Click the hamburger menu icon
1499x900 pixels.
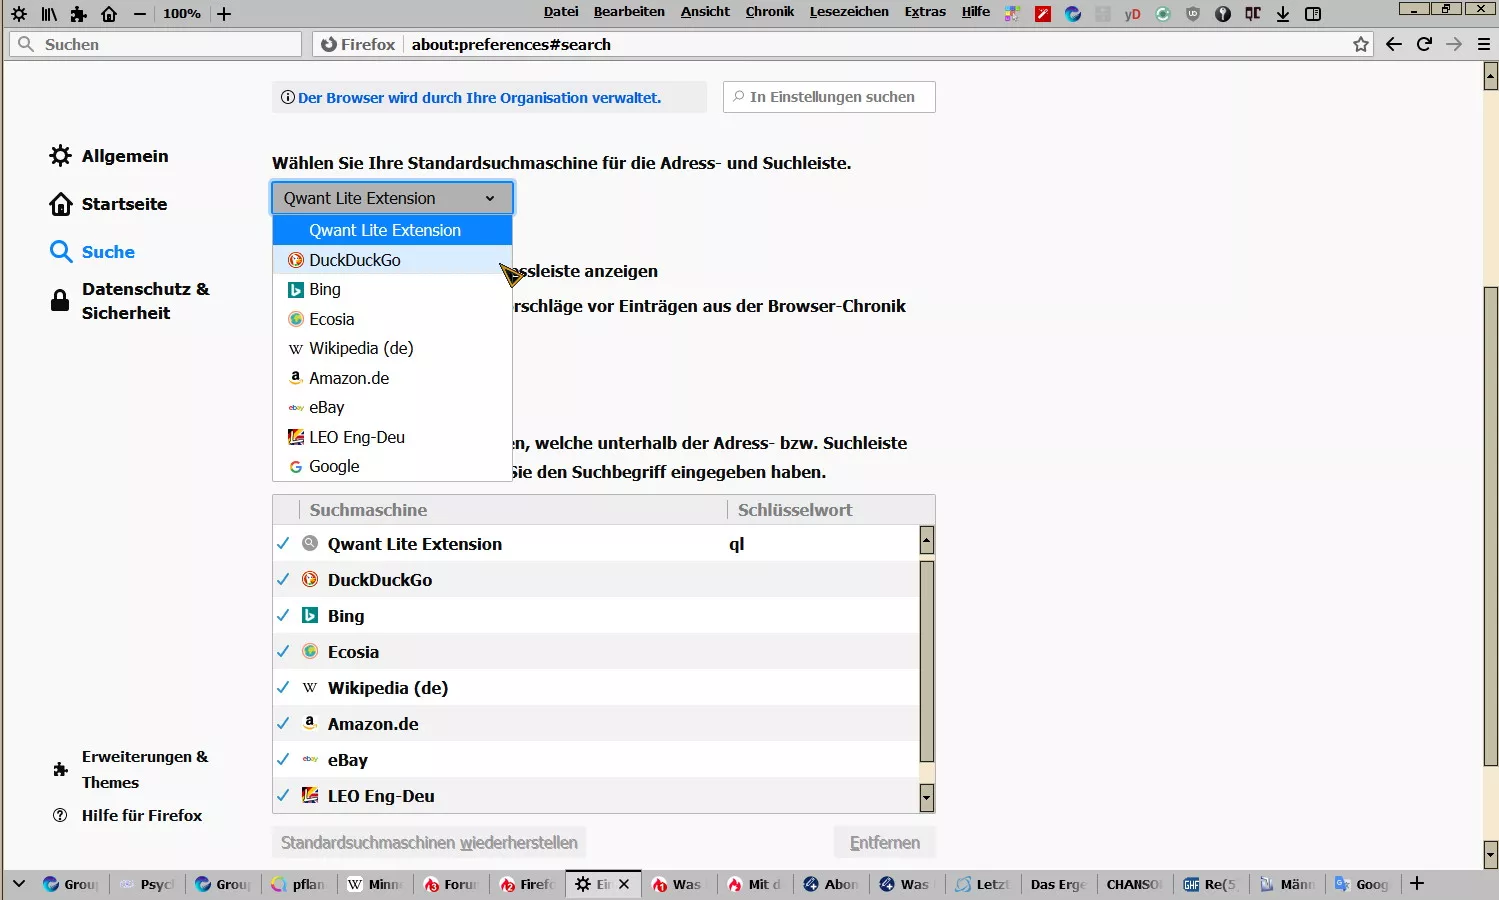(x=1484, y=44)
